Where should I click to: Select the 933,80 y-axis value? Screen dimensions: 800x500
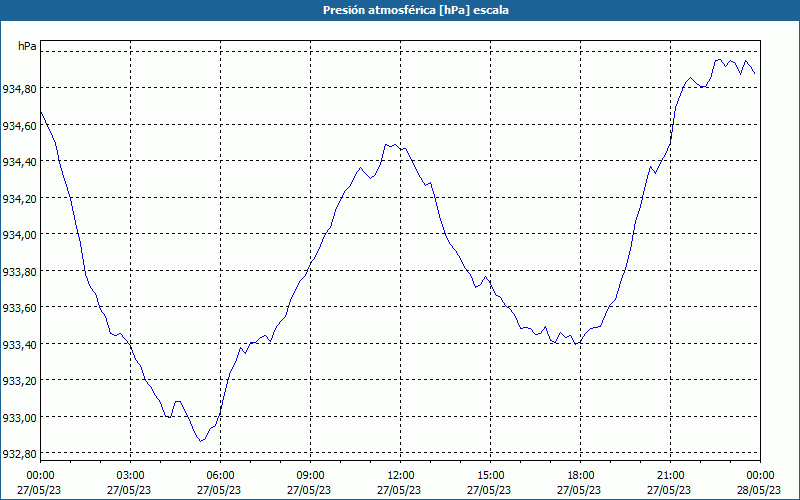[x=19, y=272]
